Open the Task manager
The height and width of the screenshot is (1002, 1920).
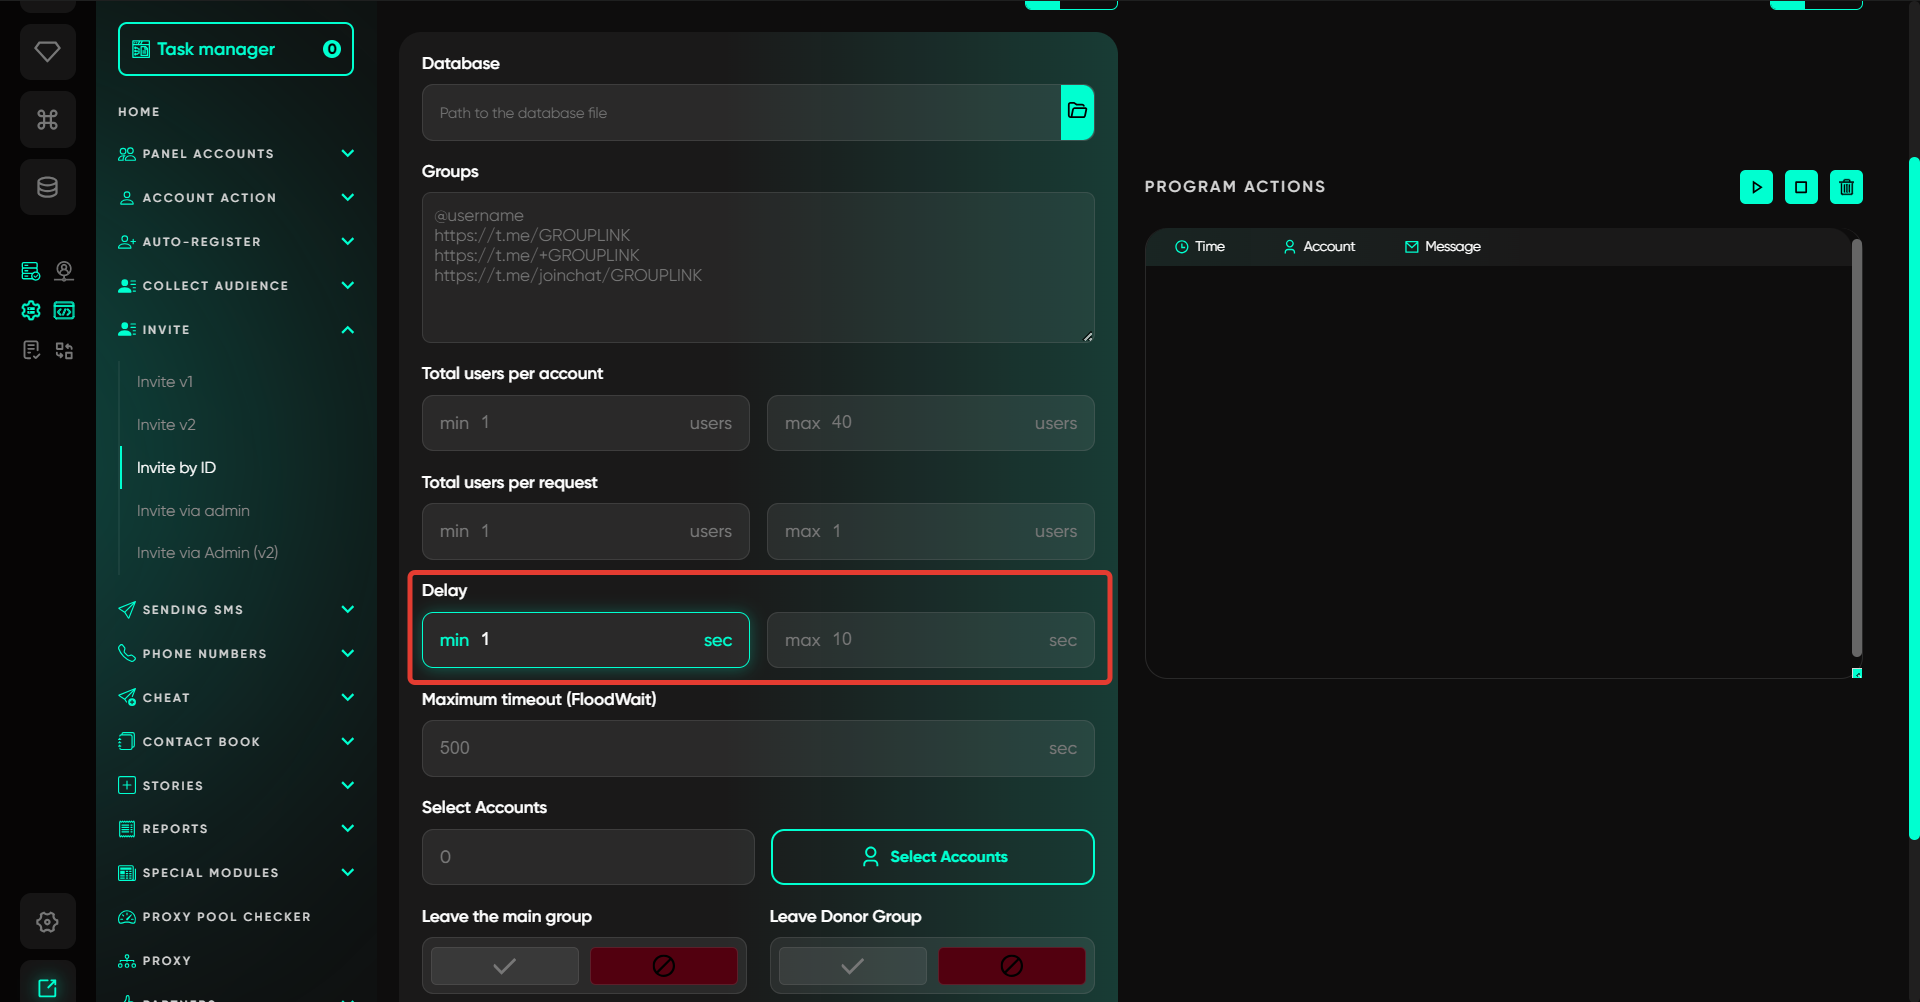[x=236, y=49]
